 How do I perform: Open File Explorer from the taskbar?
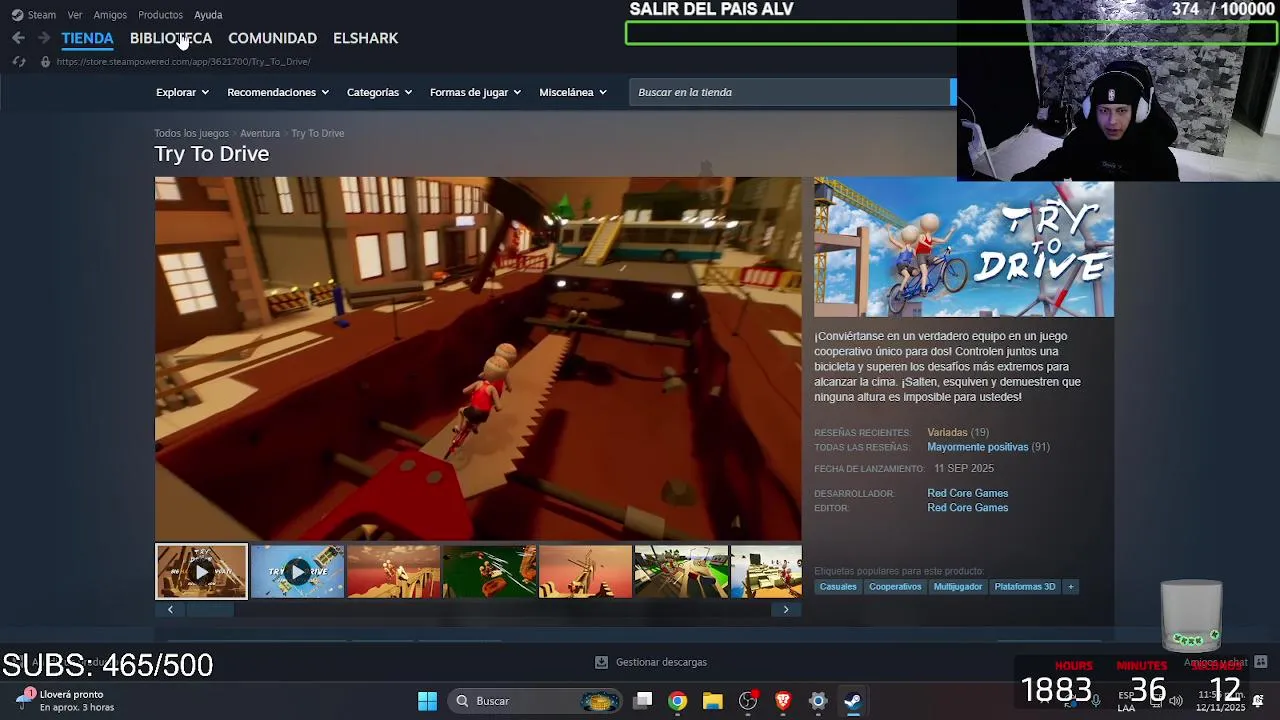[x=713, y=701]
